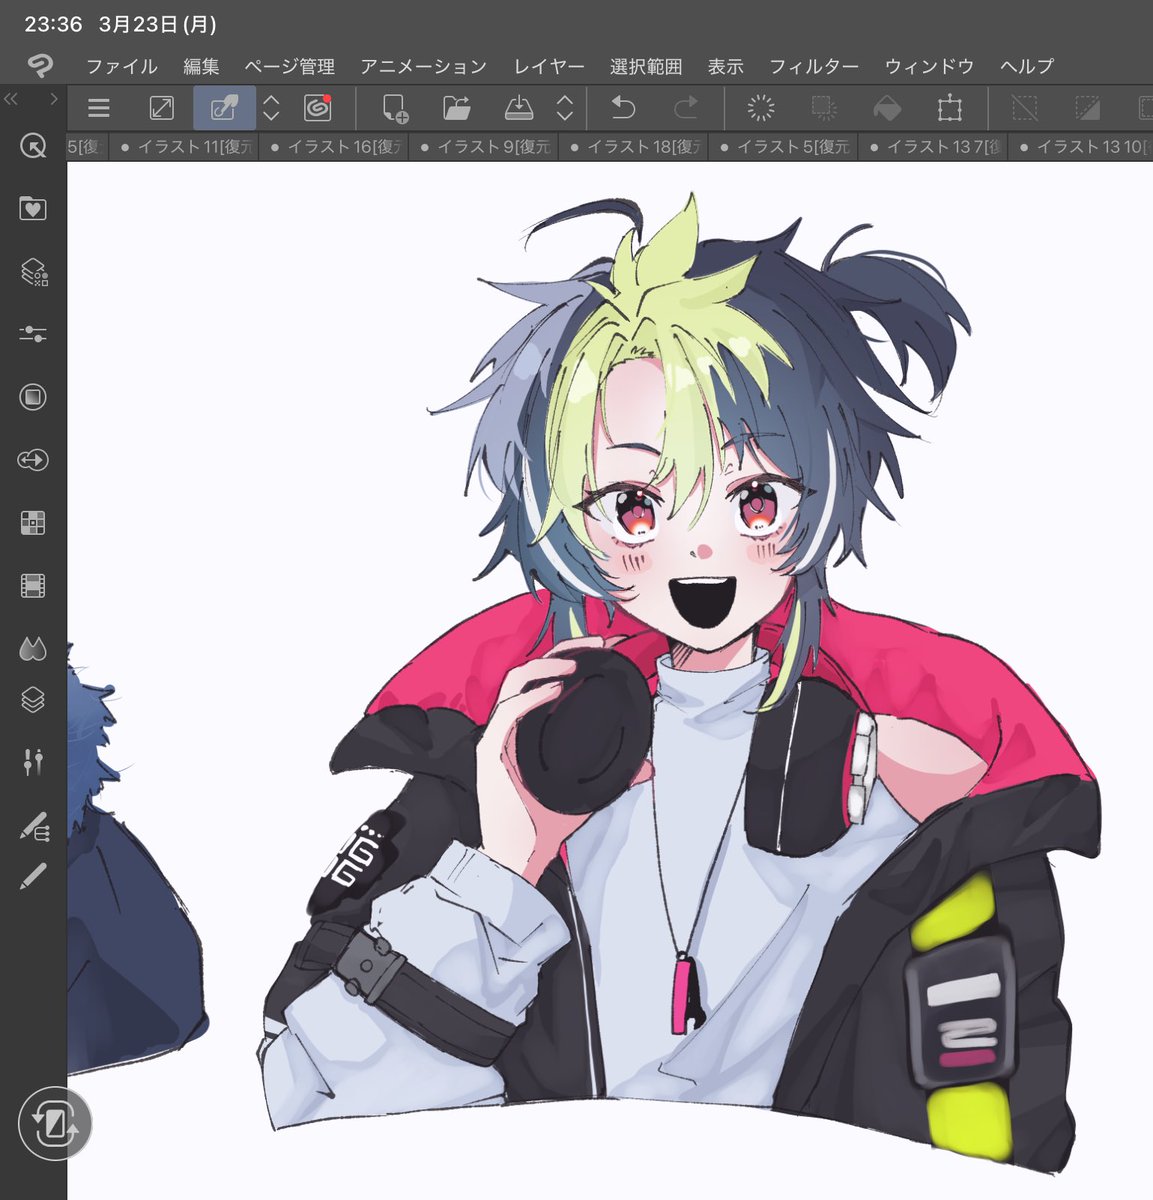Switch to the イラスト18 canvas tab
This screenshot has width=1153, height=1200.
[x=634, y=147]
